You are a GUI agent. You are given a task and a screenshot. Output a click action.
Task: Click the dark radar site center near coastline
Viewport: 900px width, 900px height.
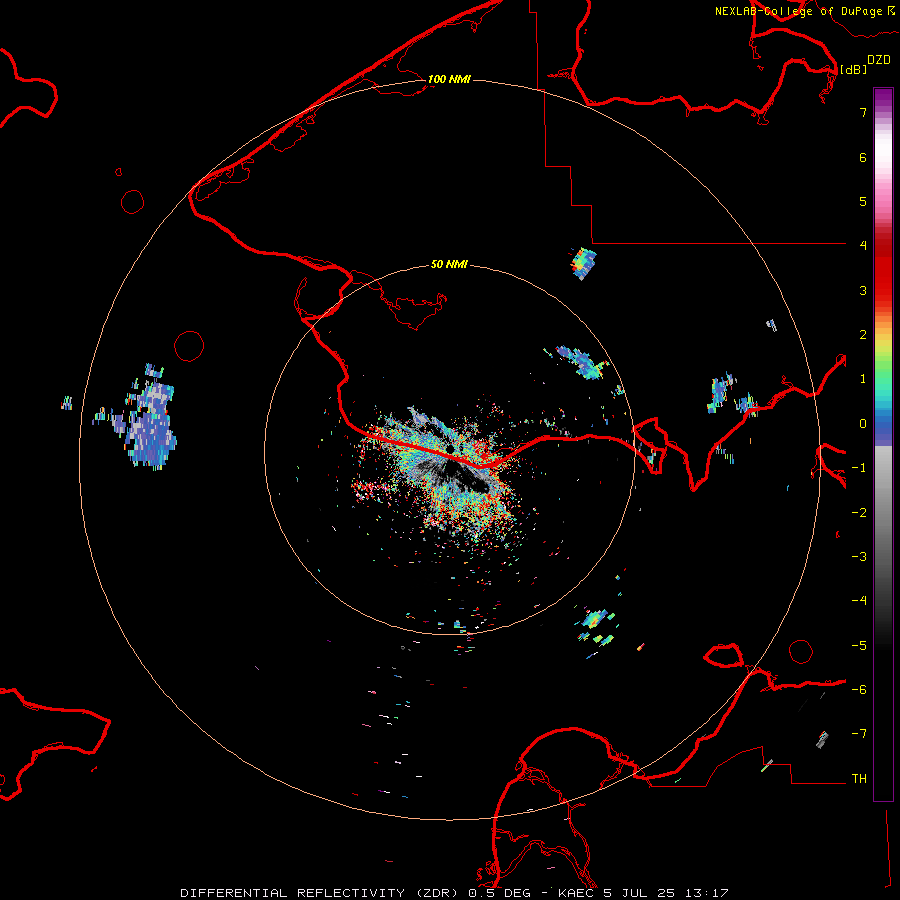click(451, 448)
